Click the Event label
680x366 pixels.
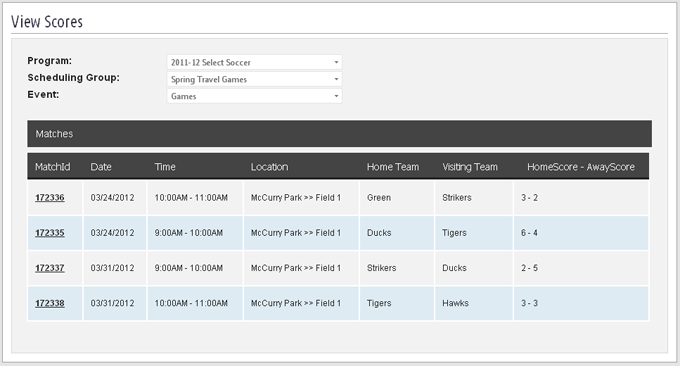(x=43, y=95)
